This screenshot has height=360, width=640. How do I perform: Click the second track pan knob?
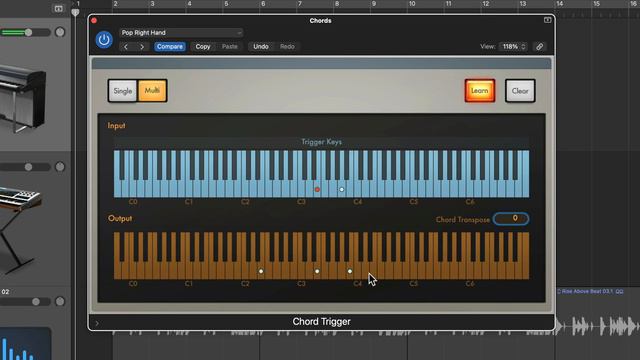[x=60, y=167]
